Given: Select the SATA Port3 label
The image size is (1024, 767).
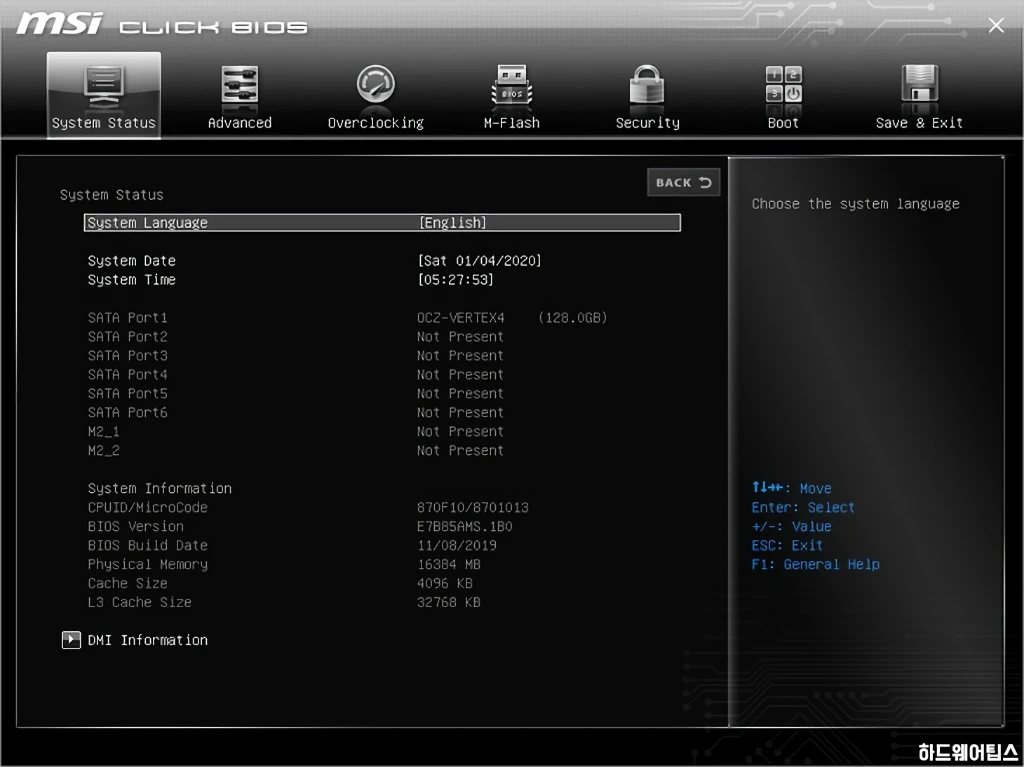Looking at the screenshot, I should click(x=127, y=355).
